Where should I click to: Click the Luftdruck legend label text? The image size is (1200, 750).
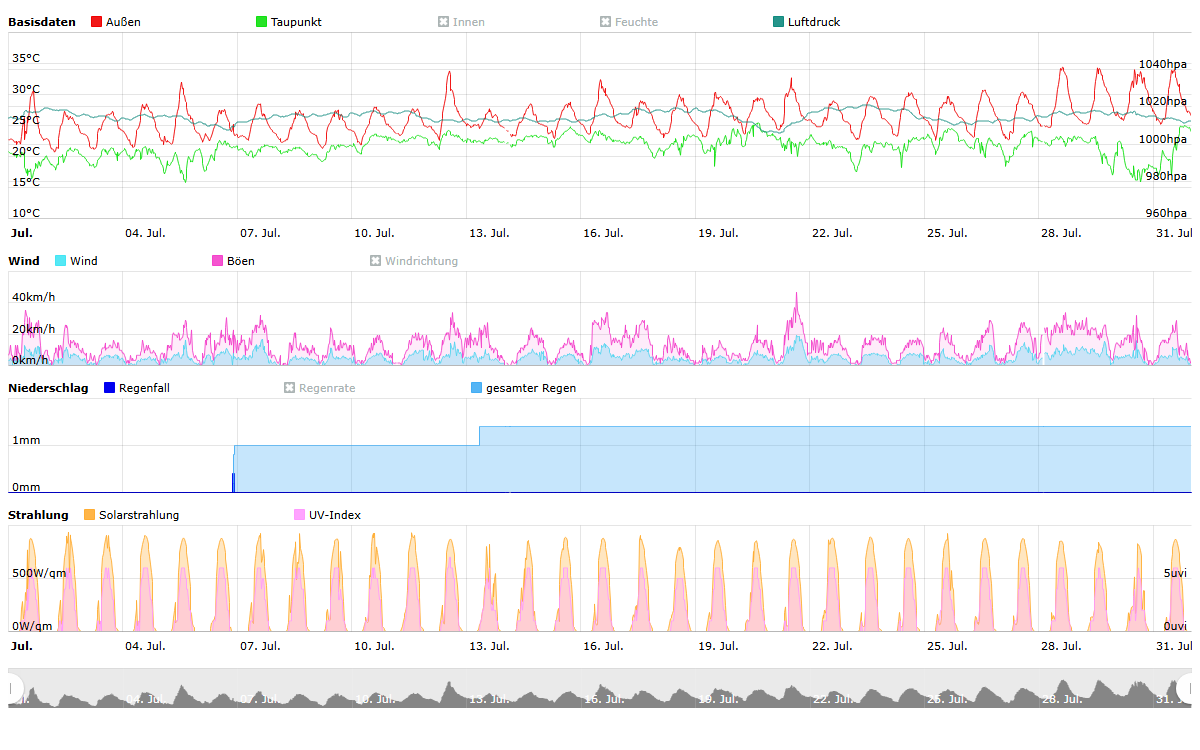click(x=813, y=22)
